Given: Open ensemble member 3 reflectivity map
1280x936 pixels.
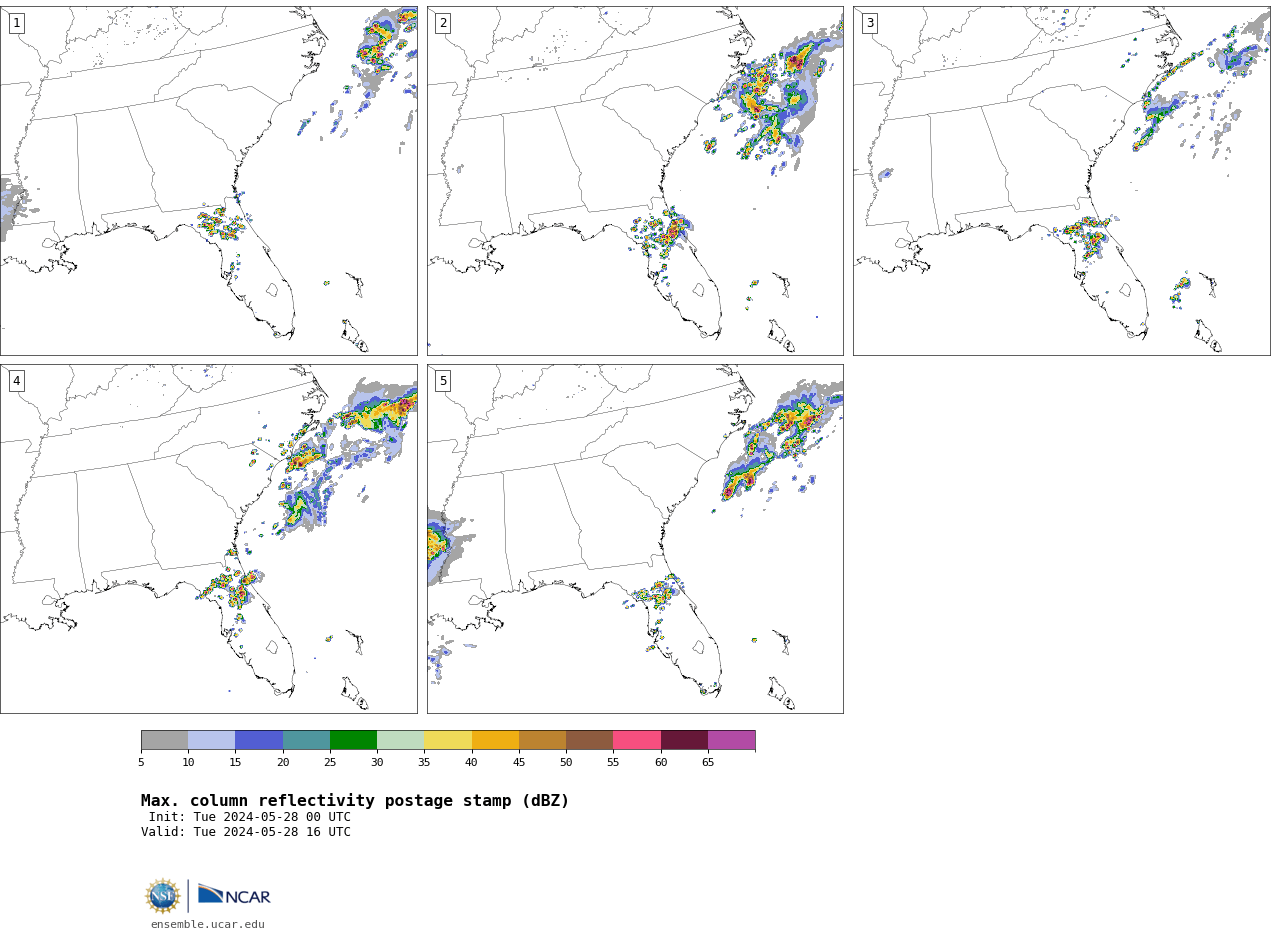Looking at the screenshot, I should point(1061,181).
